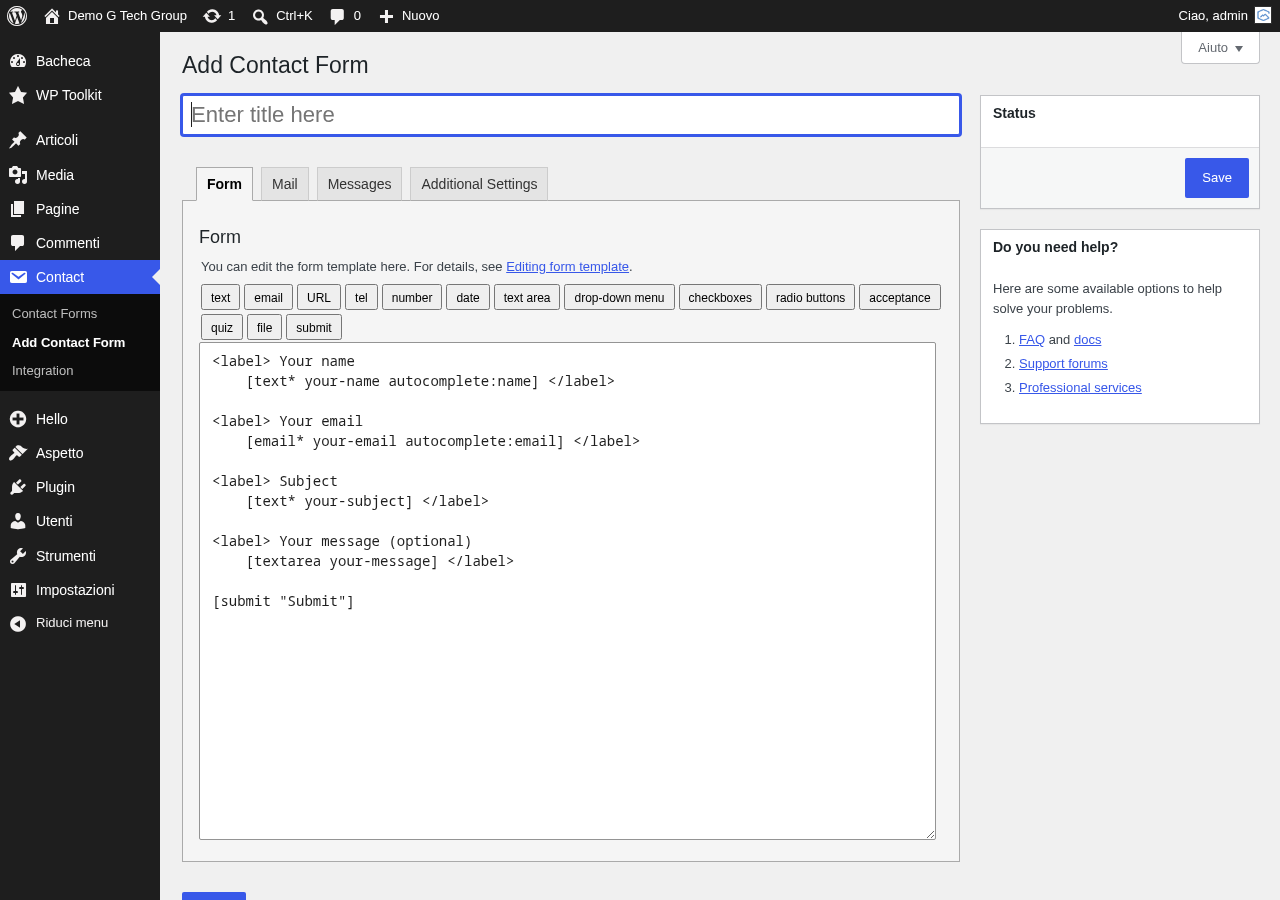
Task: Insert a URL tag
Action: point(319,297)
